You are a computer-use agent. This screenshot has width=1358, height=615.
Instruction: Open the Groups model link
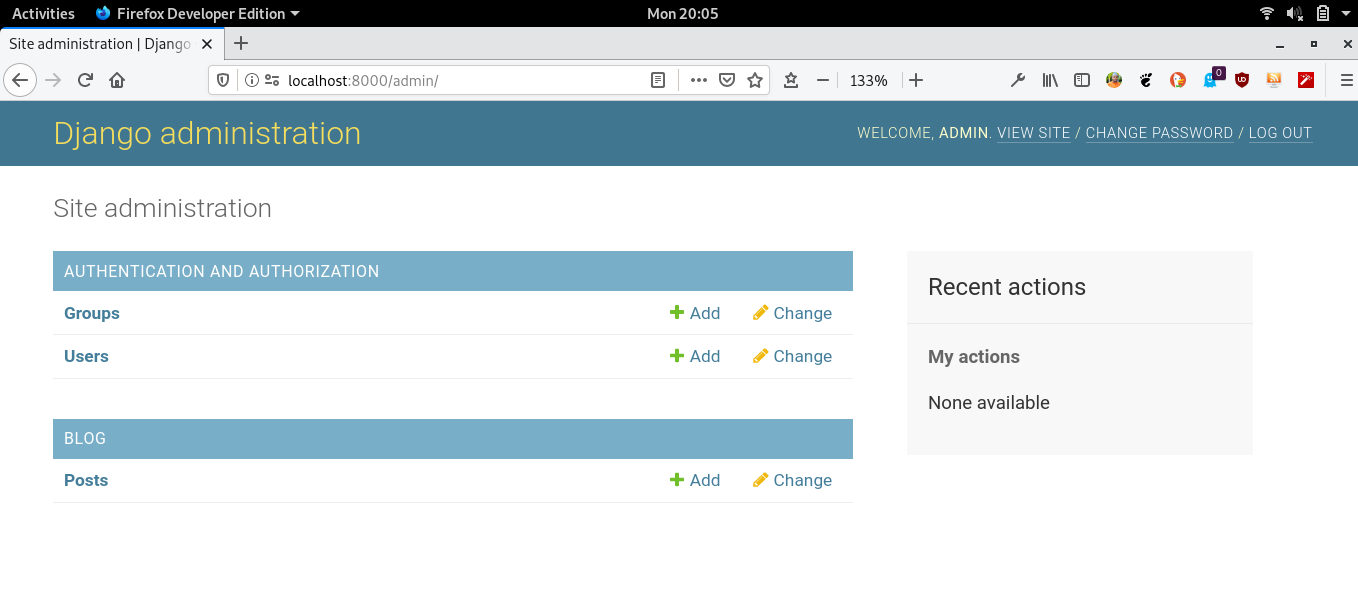[x=92, y=313]
